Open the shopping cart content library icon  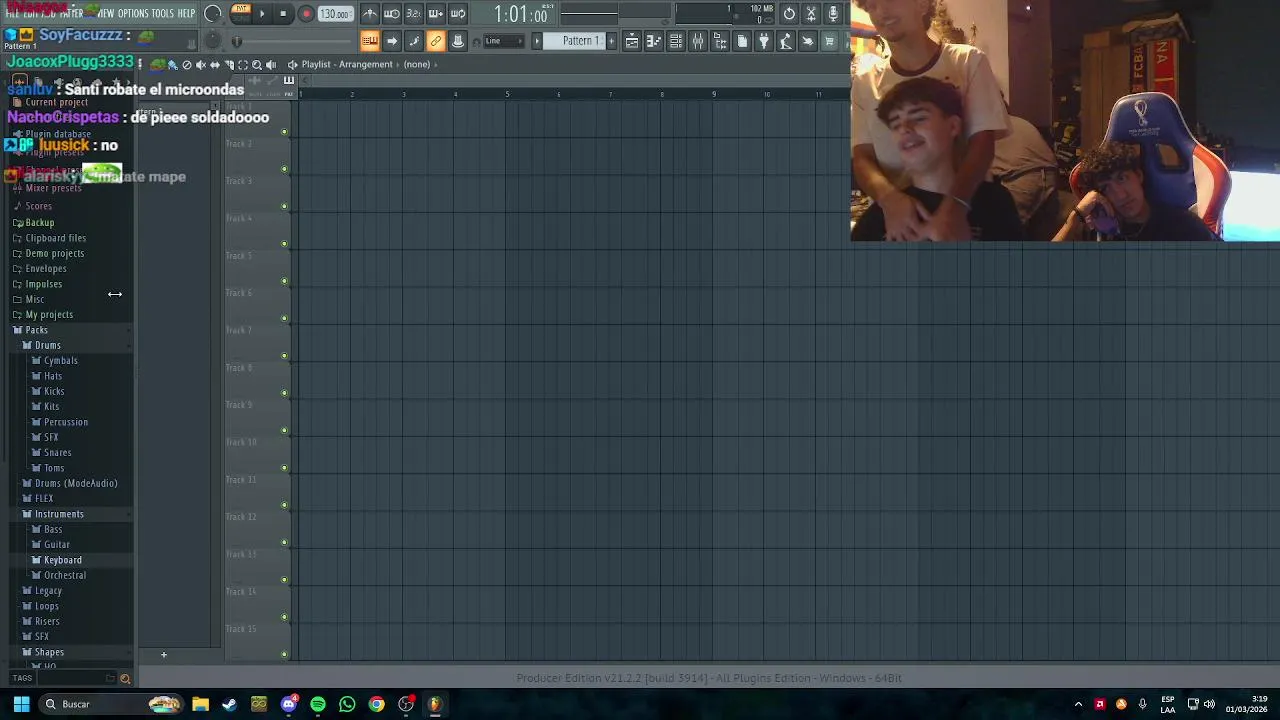830,41
